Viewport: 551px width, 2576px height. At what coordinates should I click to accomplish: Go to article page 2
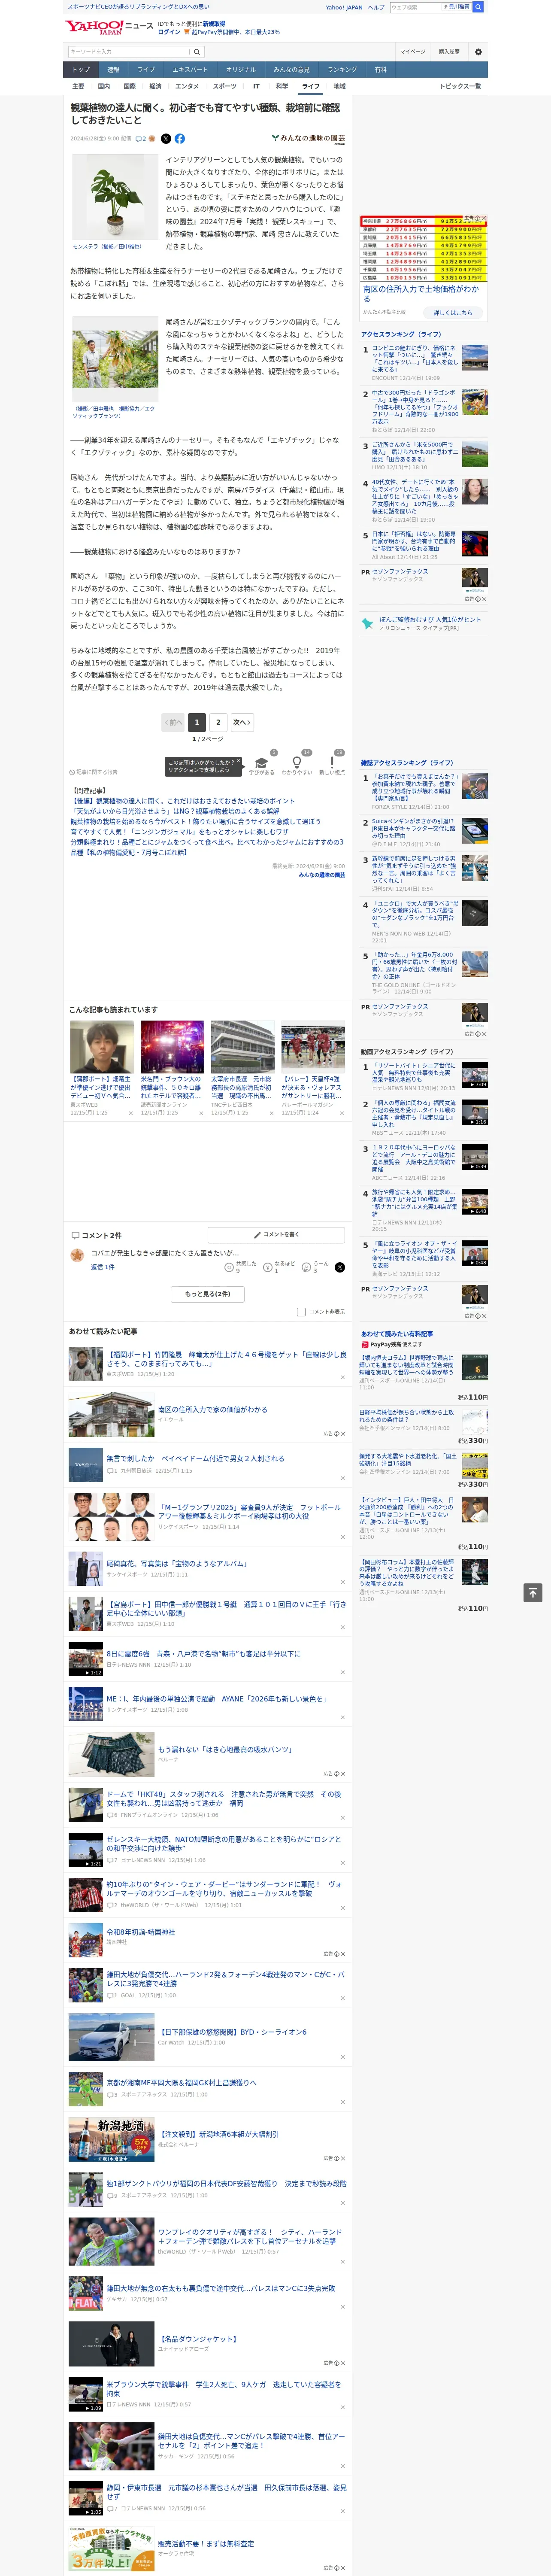[x=218, y=722]
